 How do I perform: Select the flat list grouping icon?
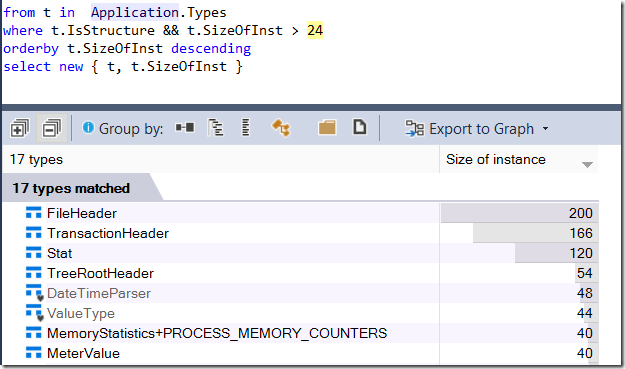246,128
